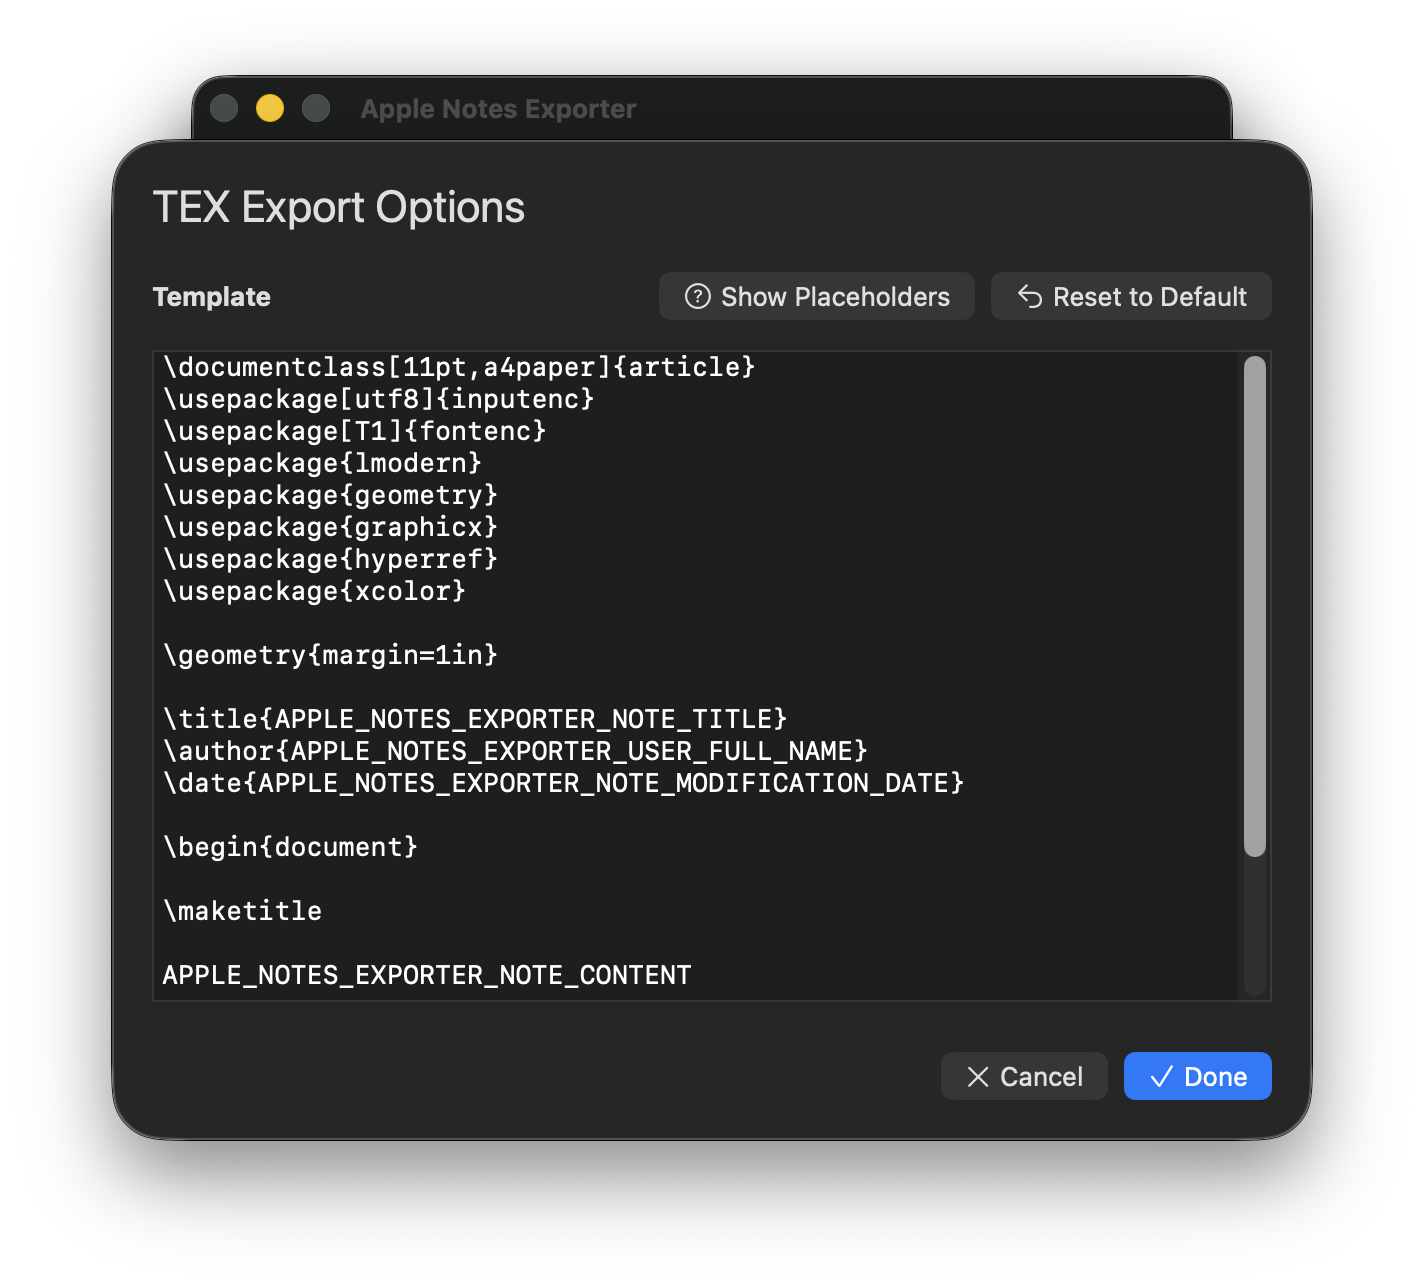Click the question mark icon on Show Placeholders
Image resolution: width=1424 pixels, height=1288 pixels.
697,296
